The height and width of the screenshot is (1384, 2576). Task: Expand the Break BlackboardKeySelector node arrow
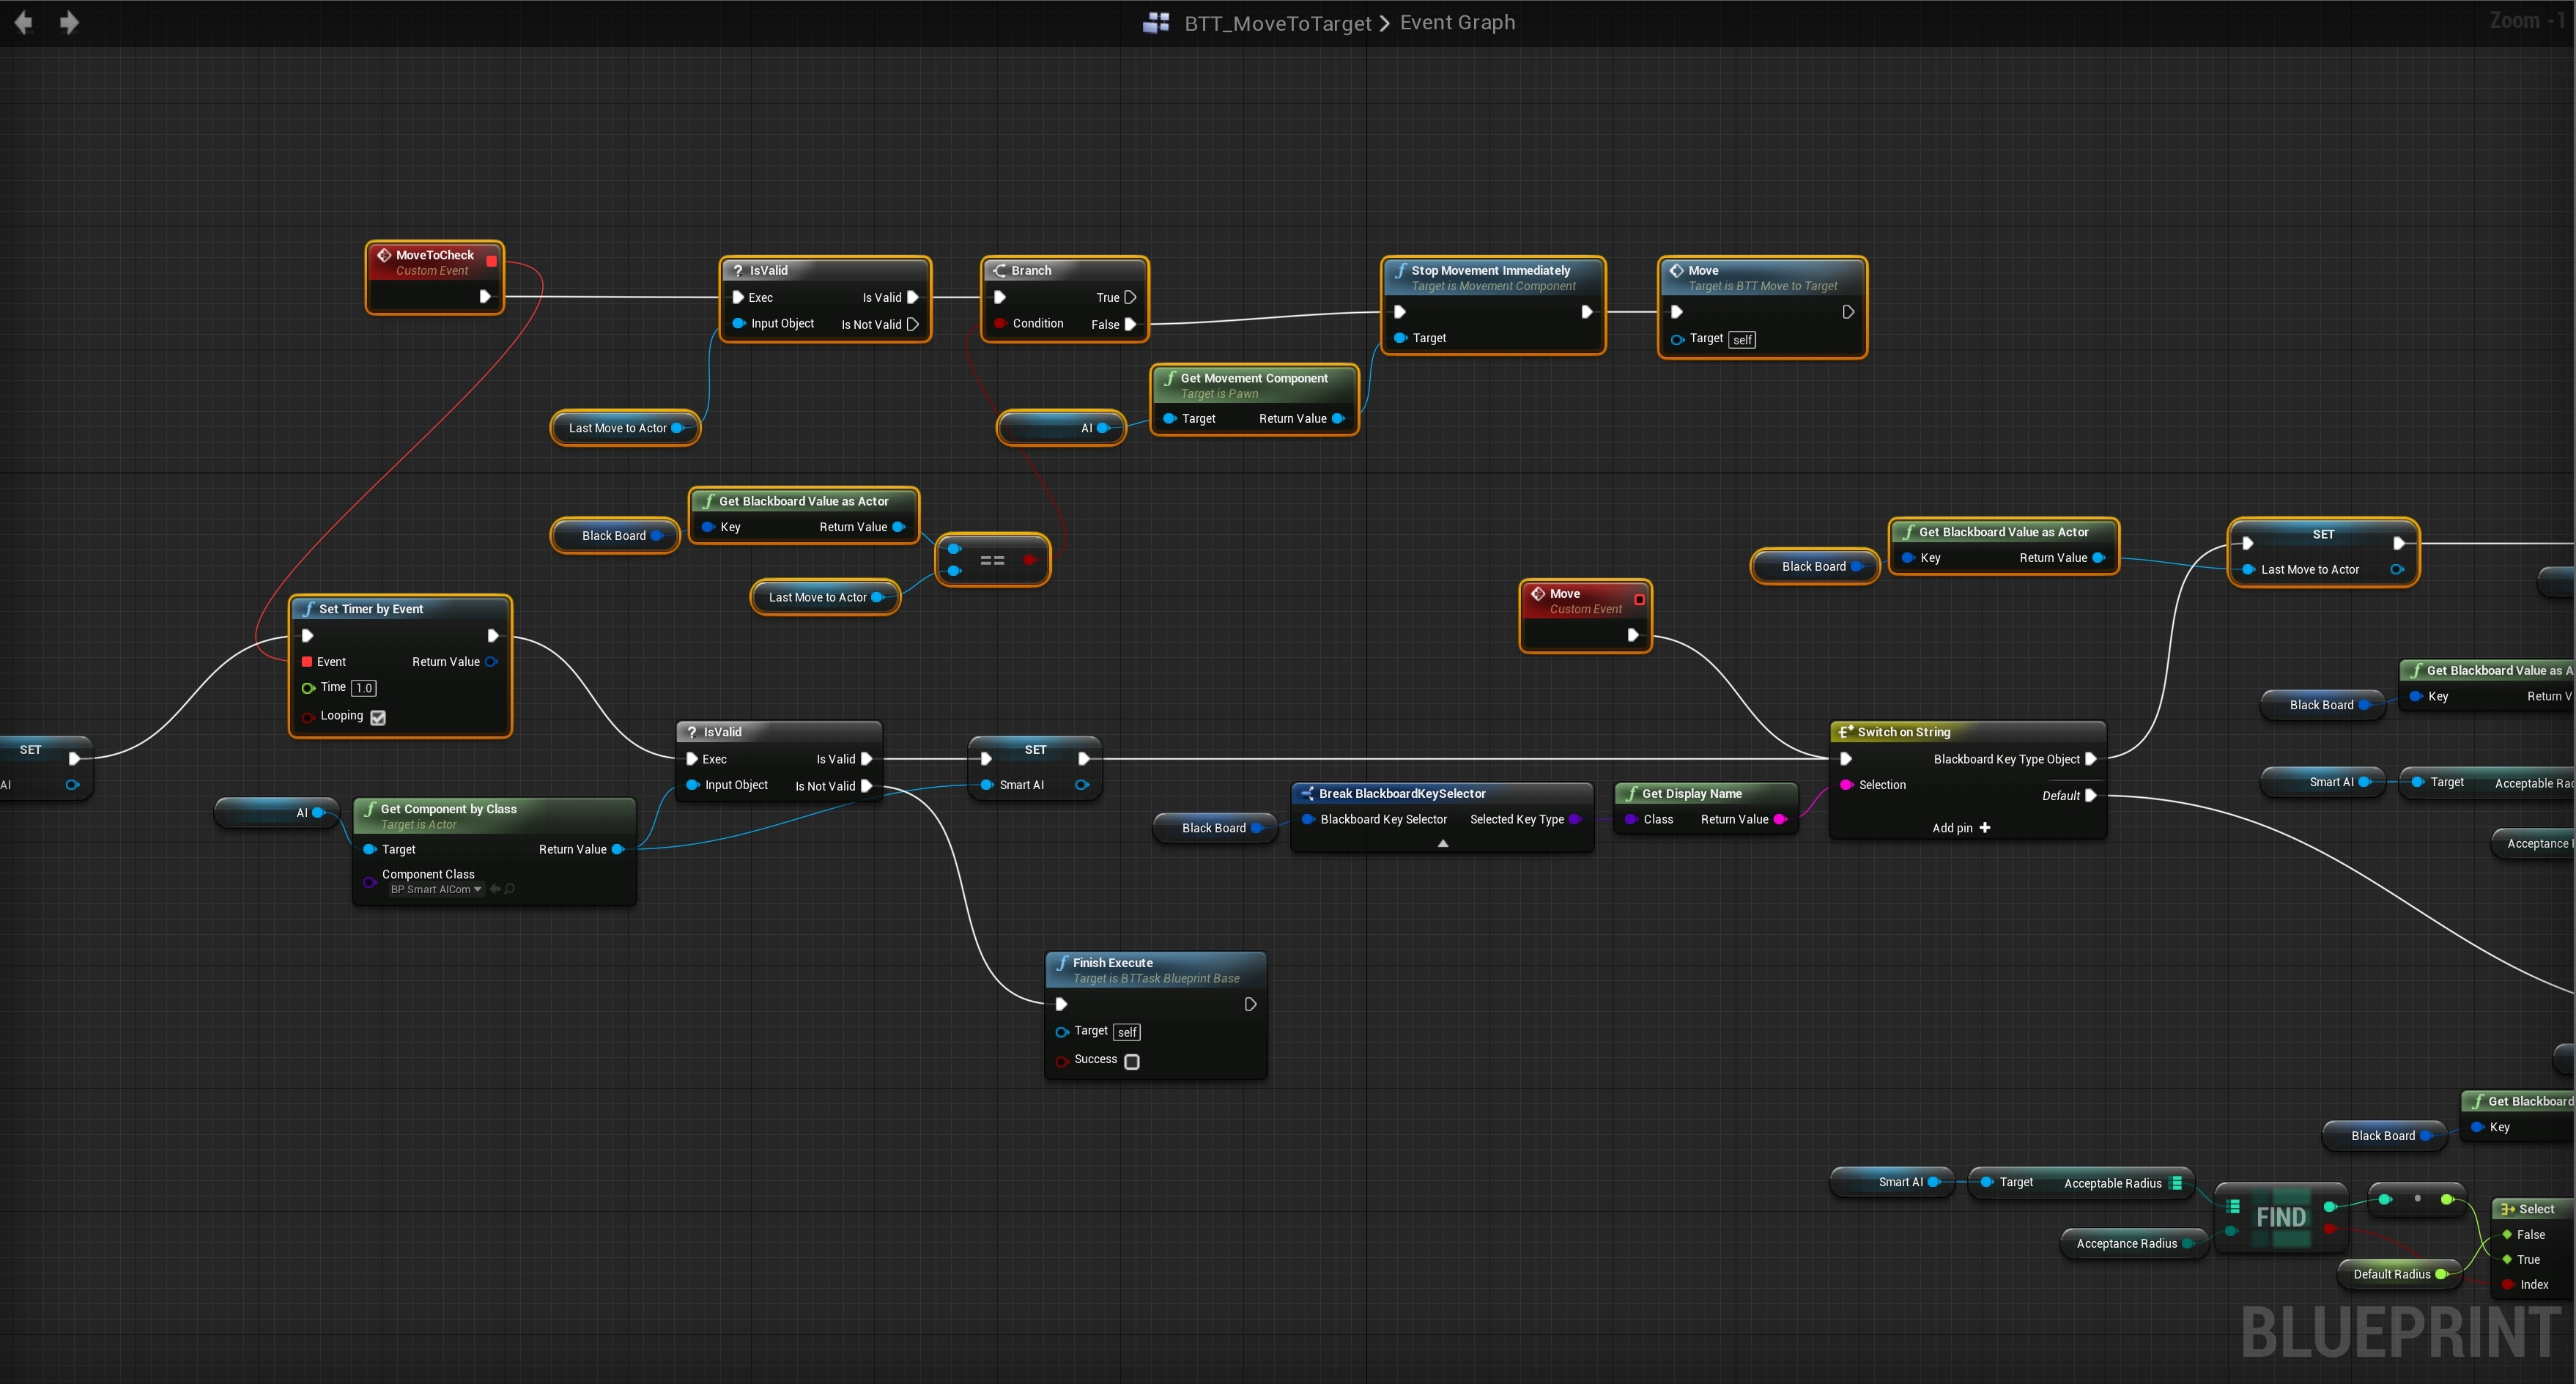pyautogui.click(x=1442, y=844)
